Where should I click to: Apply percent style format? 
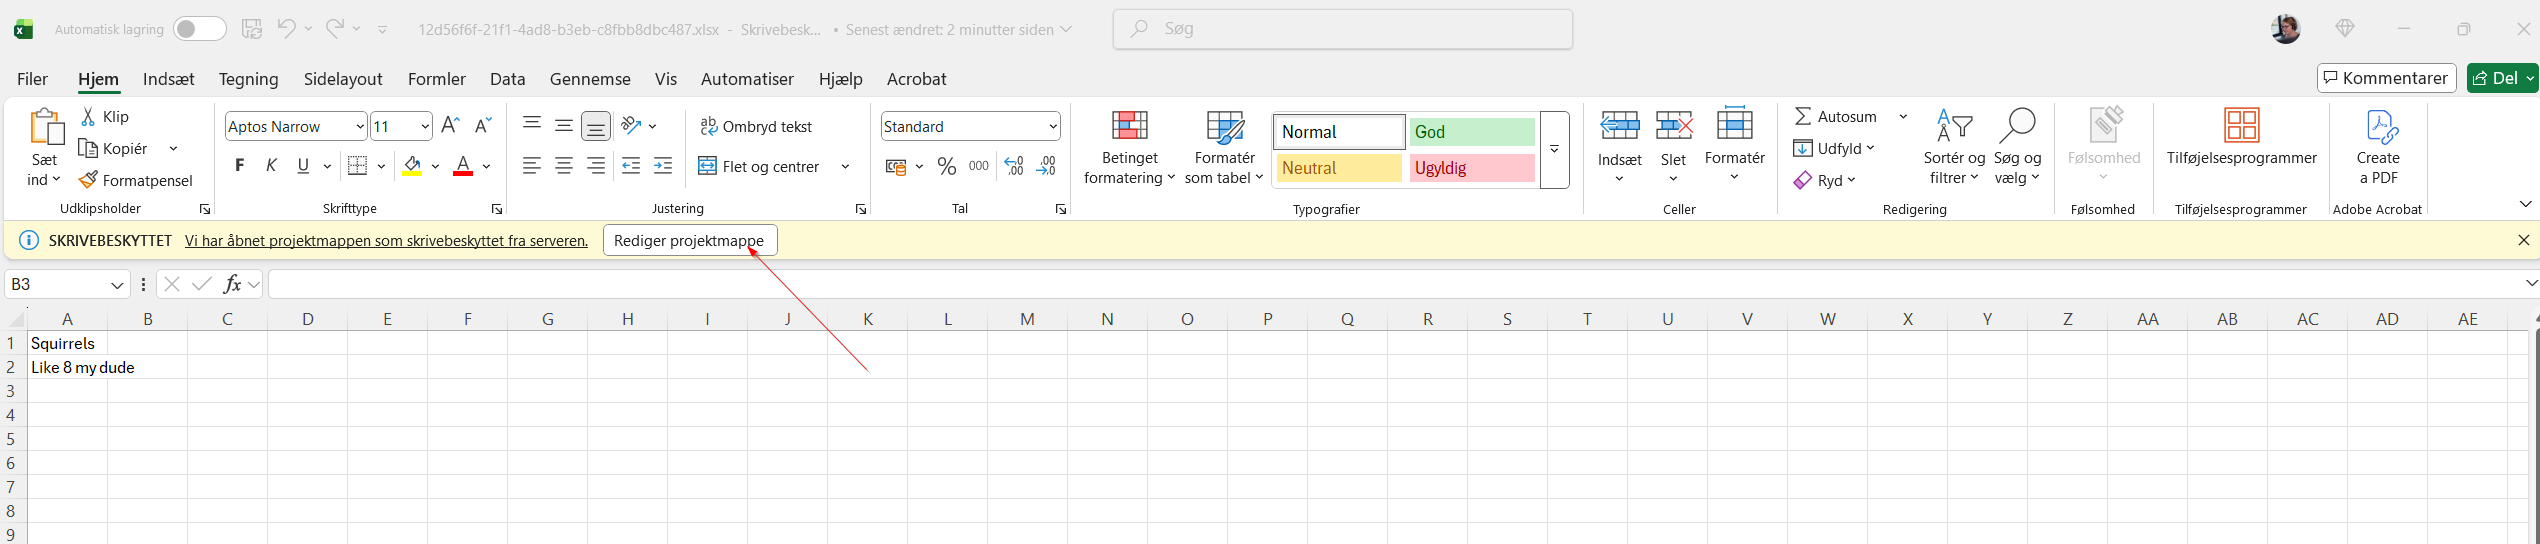coord(947,166)
